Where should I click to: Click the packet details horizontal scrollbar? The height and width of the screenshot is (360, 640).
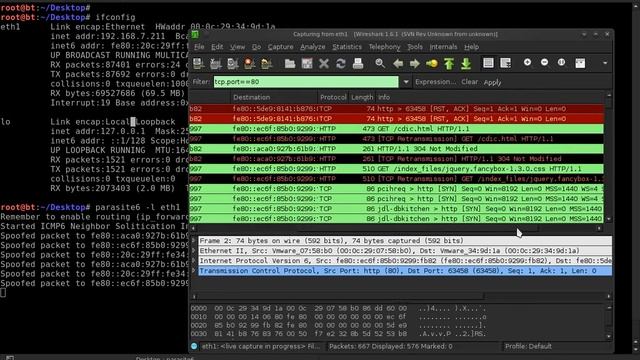[x=401, y=296]
